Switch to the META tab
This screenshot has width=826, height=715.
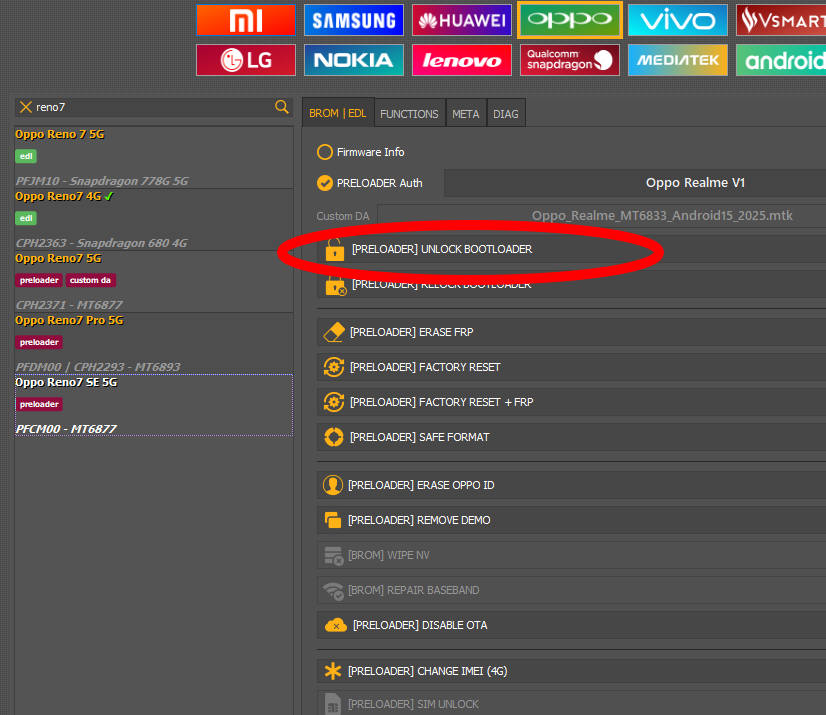pyautogui.click(x=466, y=114)
